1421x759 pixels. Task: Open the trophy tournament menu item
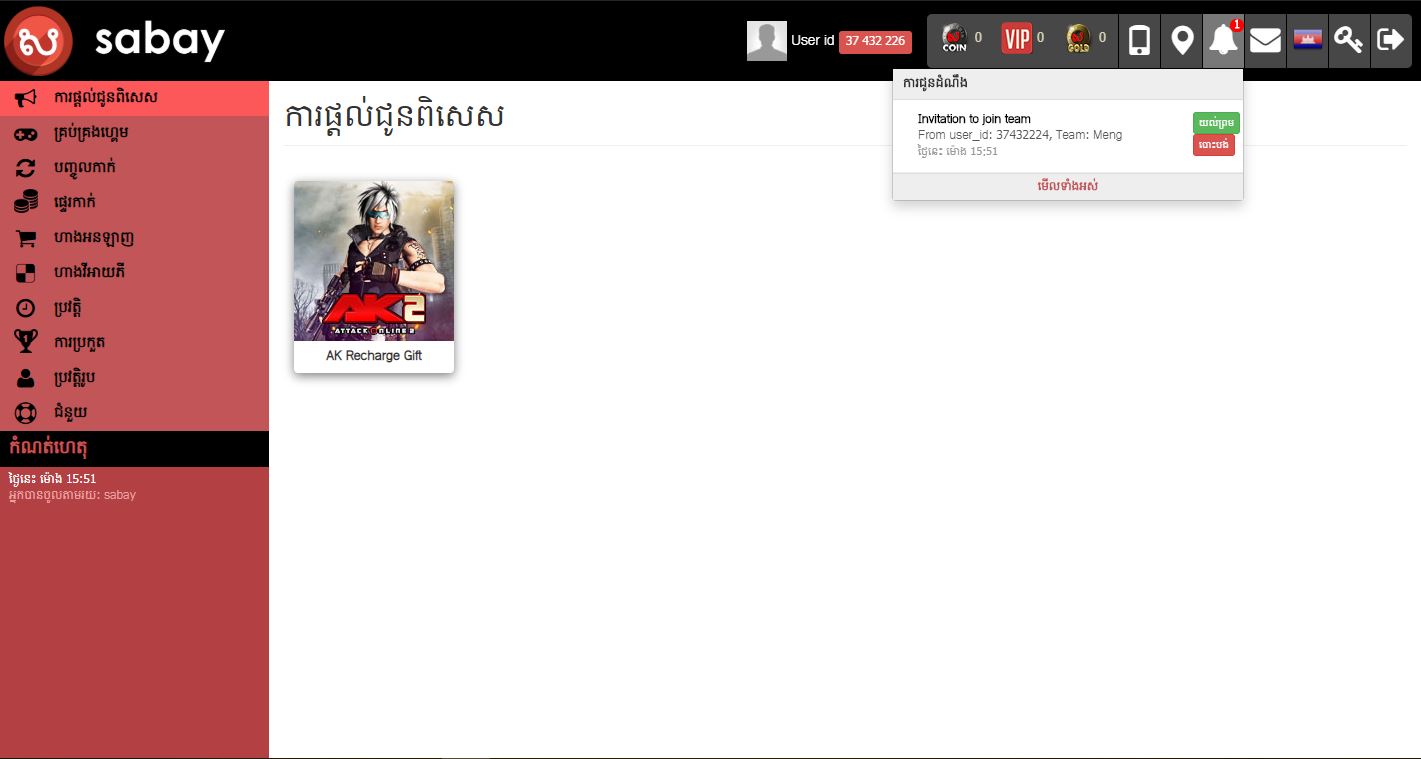(79, 342)
